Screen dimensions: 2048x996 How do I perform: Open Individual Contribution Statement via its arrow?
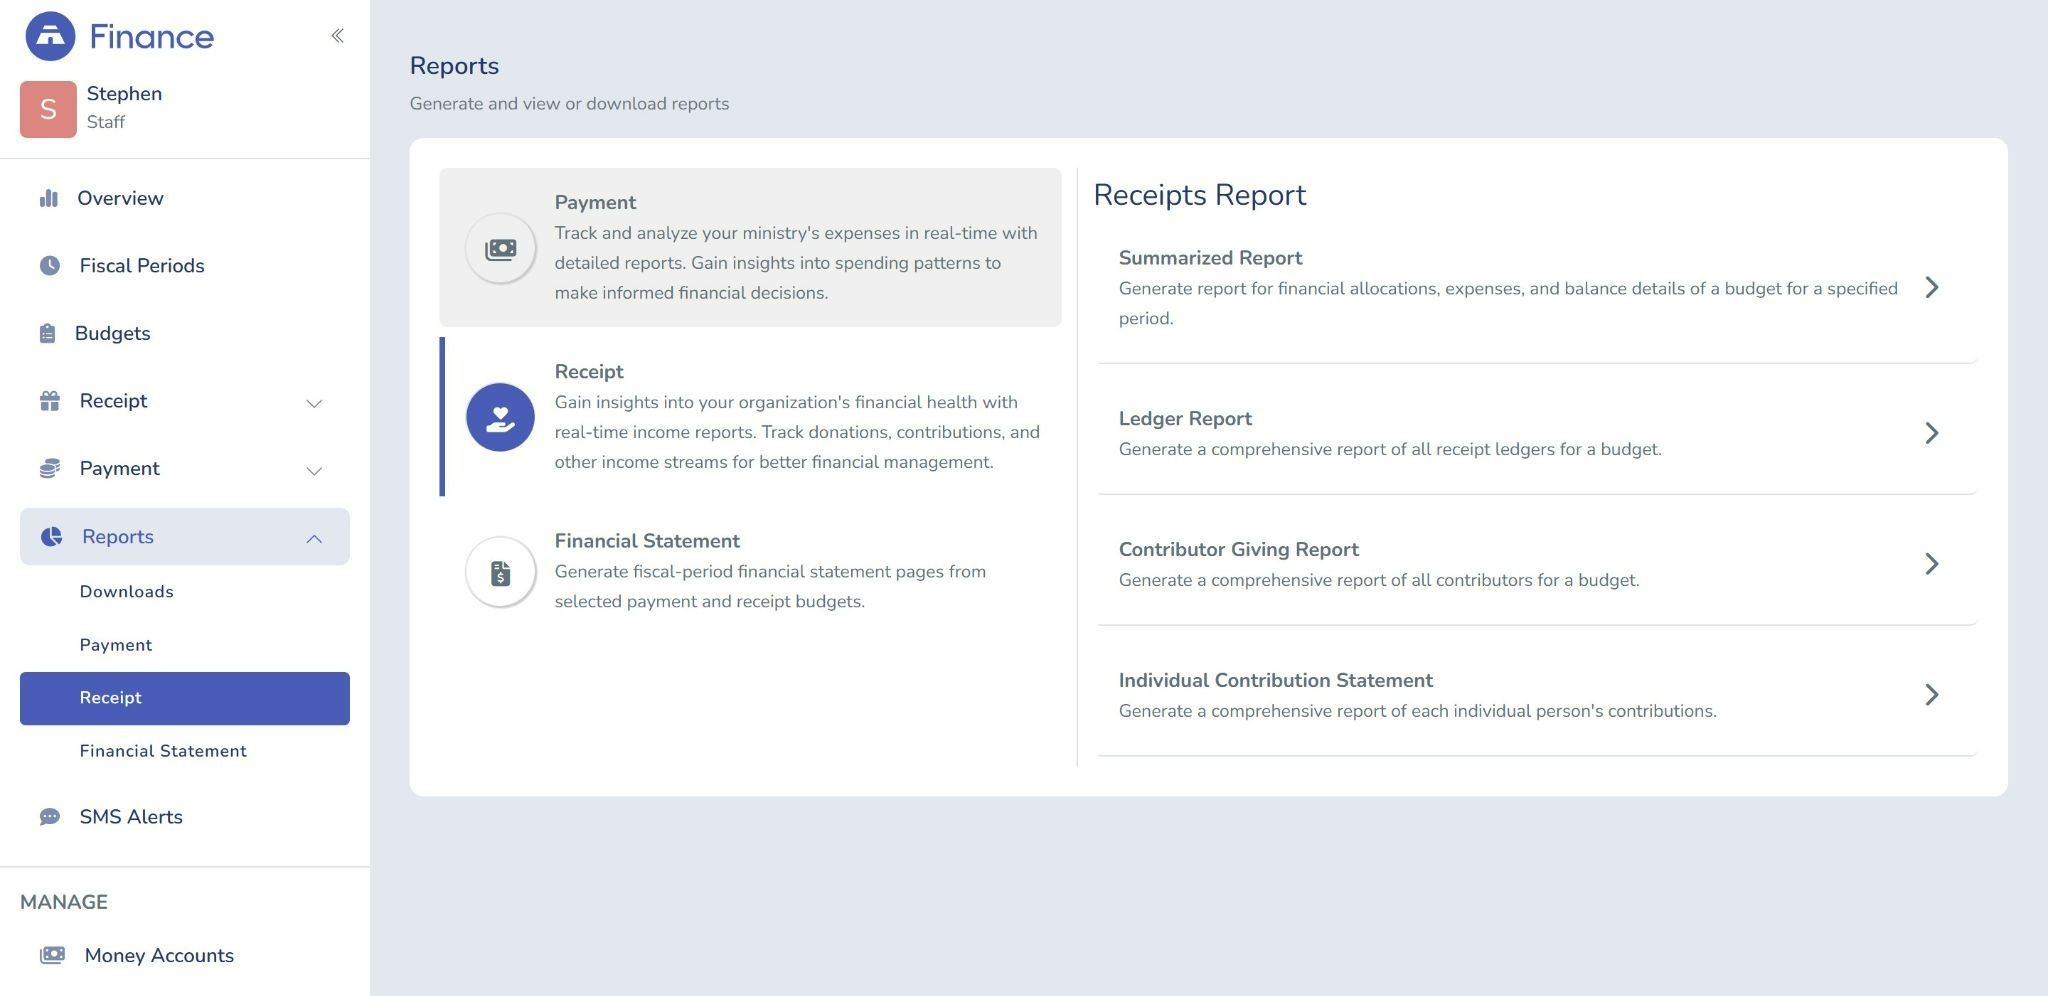pos(1932,695)
